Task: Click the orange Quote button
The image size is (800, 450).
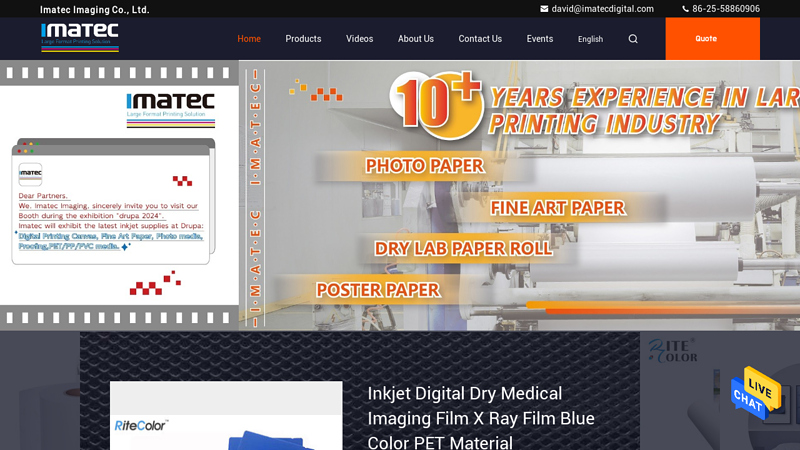Action: [x=712, y=39]
